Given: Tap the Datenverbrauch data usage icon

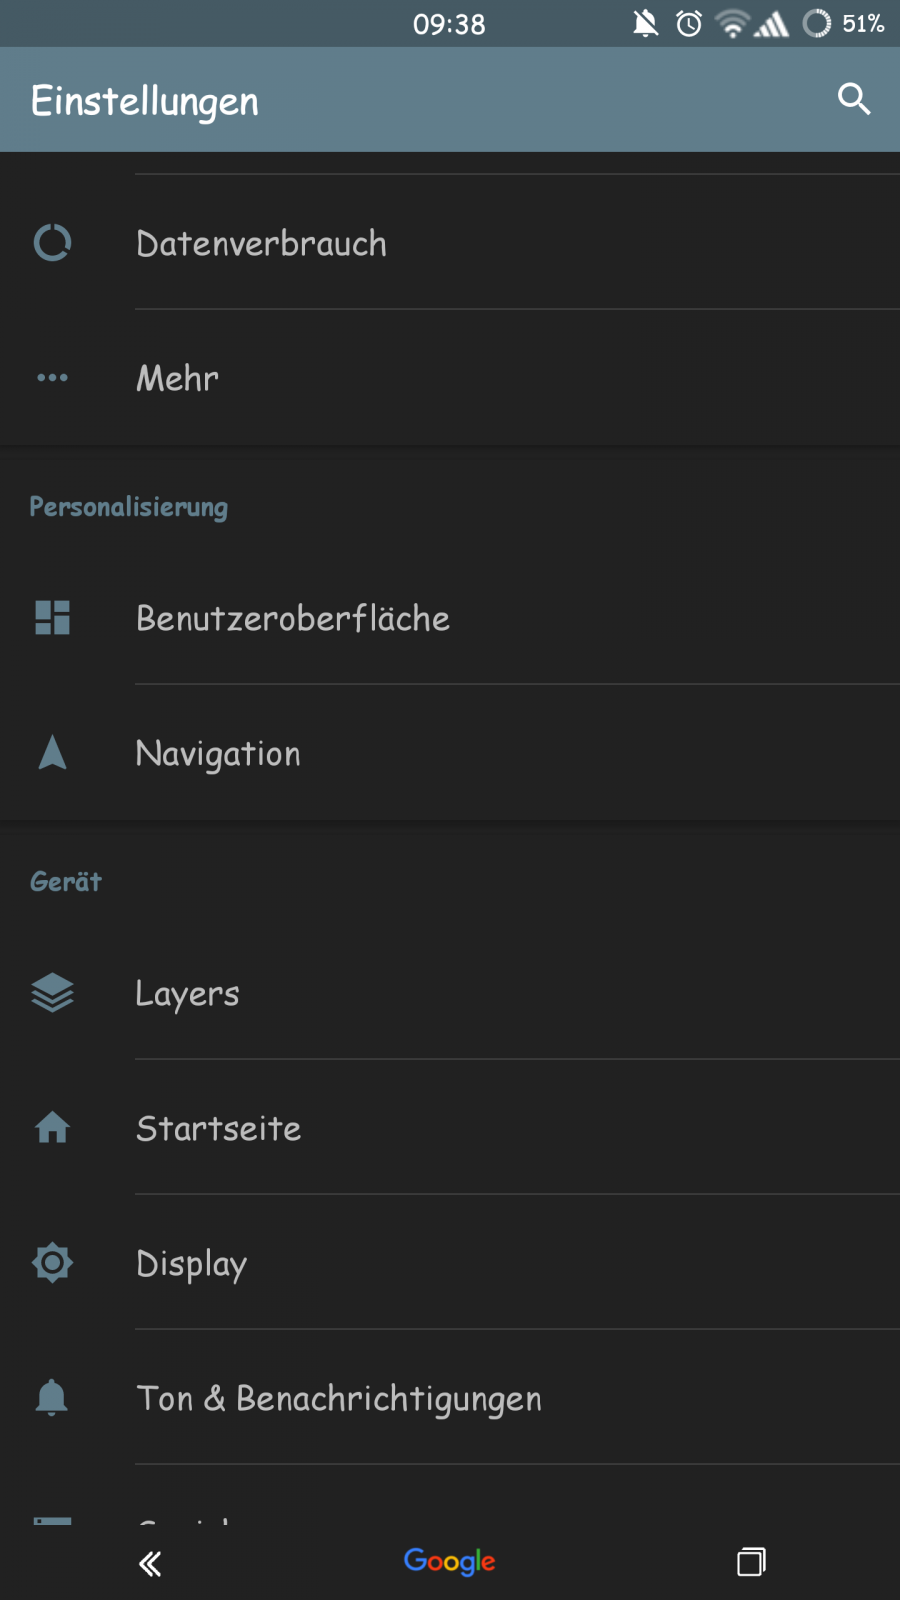Looking at the screenshot, I should [52, 243].
